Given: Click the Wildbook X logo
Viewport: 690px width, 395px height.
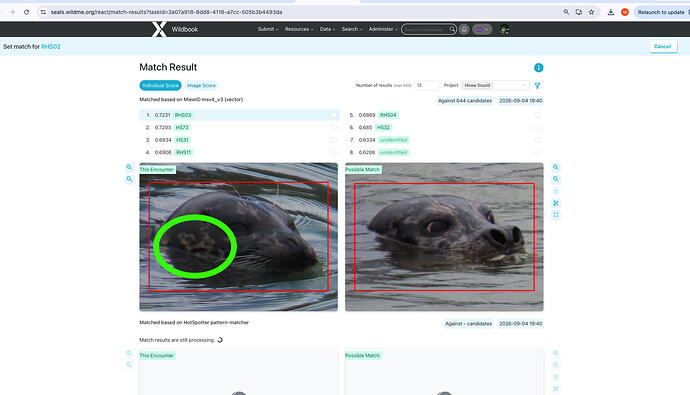Looking at the screenshot, I should click(x=159, y=29).
